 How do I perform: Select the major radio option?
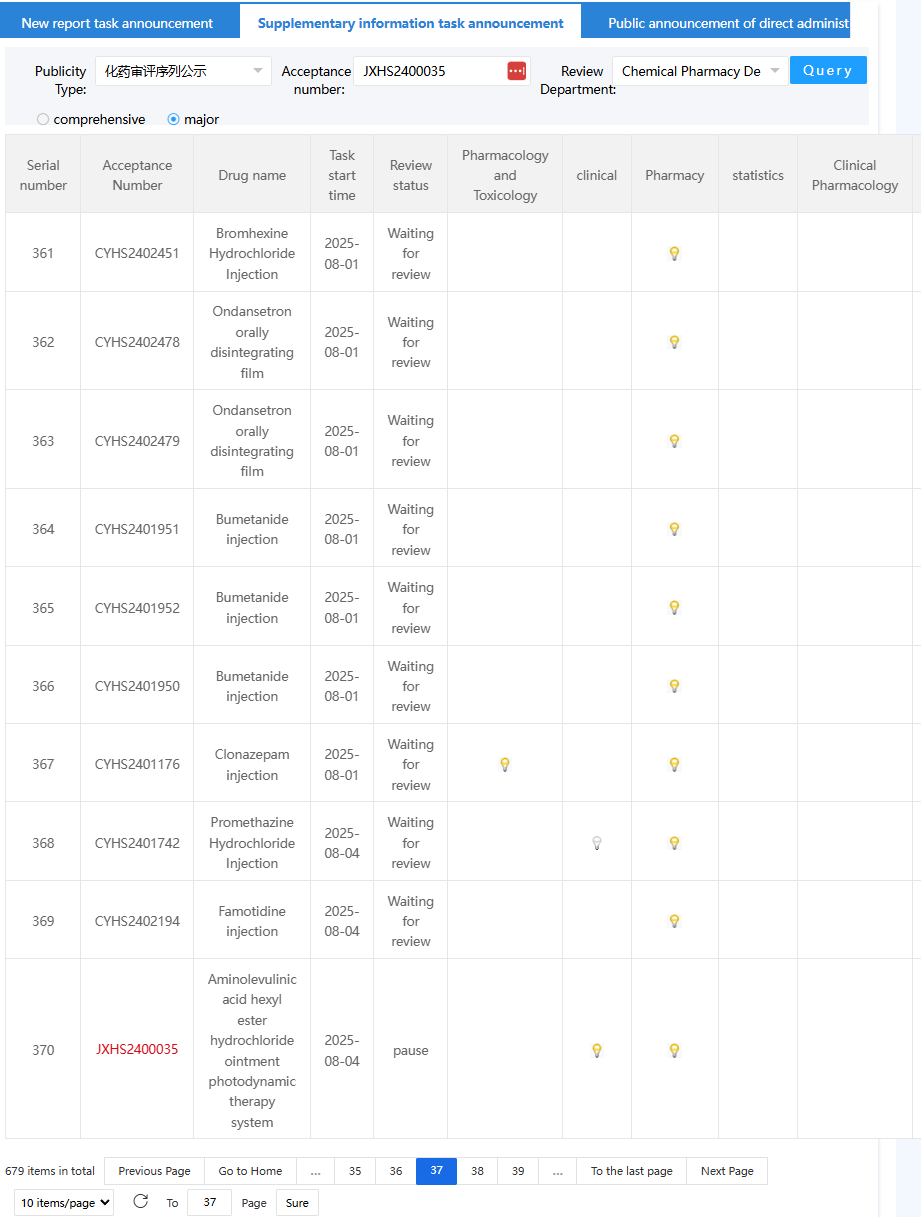tap(174, 119)
